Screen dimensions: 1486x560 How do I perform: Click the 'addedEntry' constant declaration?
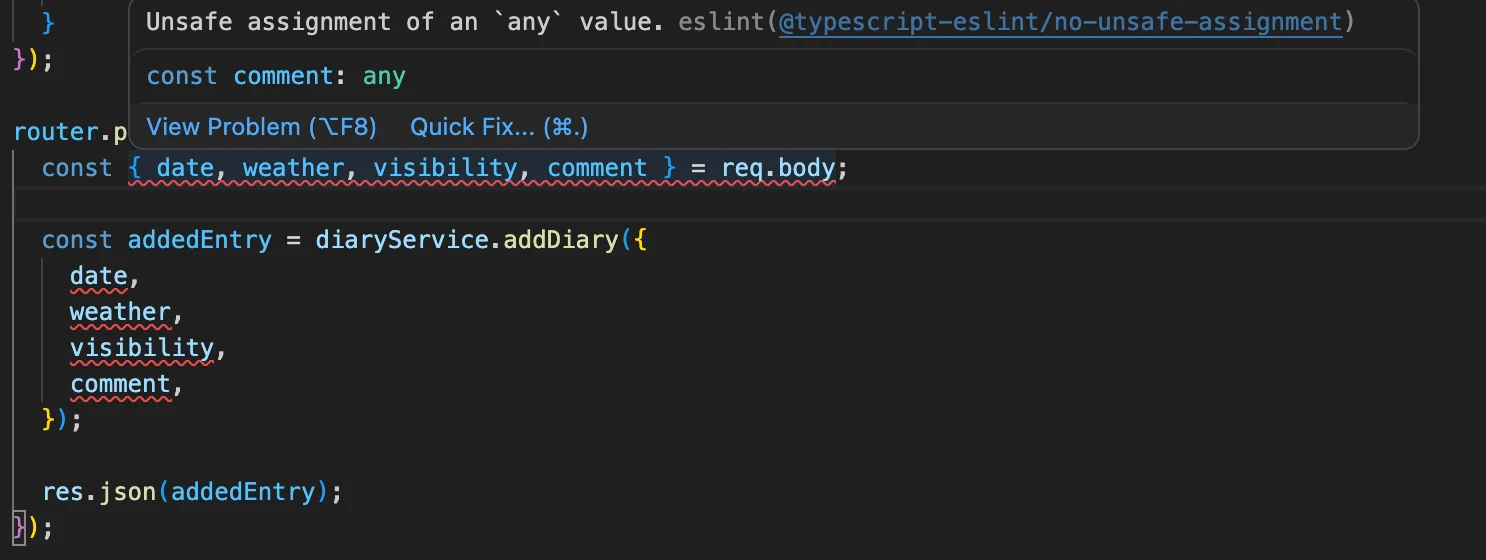pyautogui.click(x=199, y=240)
